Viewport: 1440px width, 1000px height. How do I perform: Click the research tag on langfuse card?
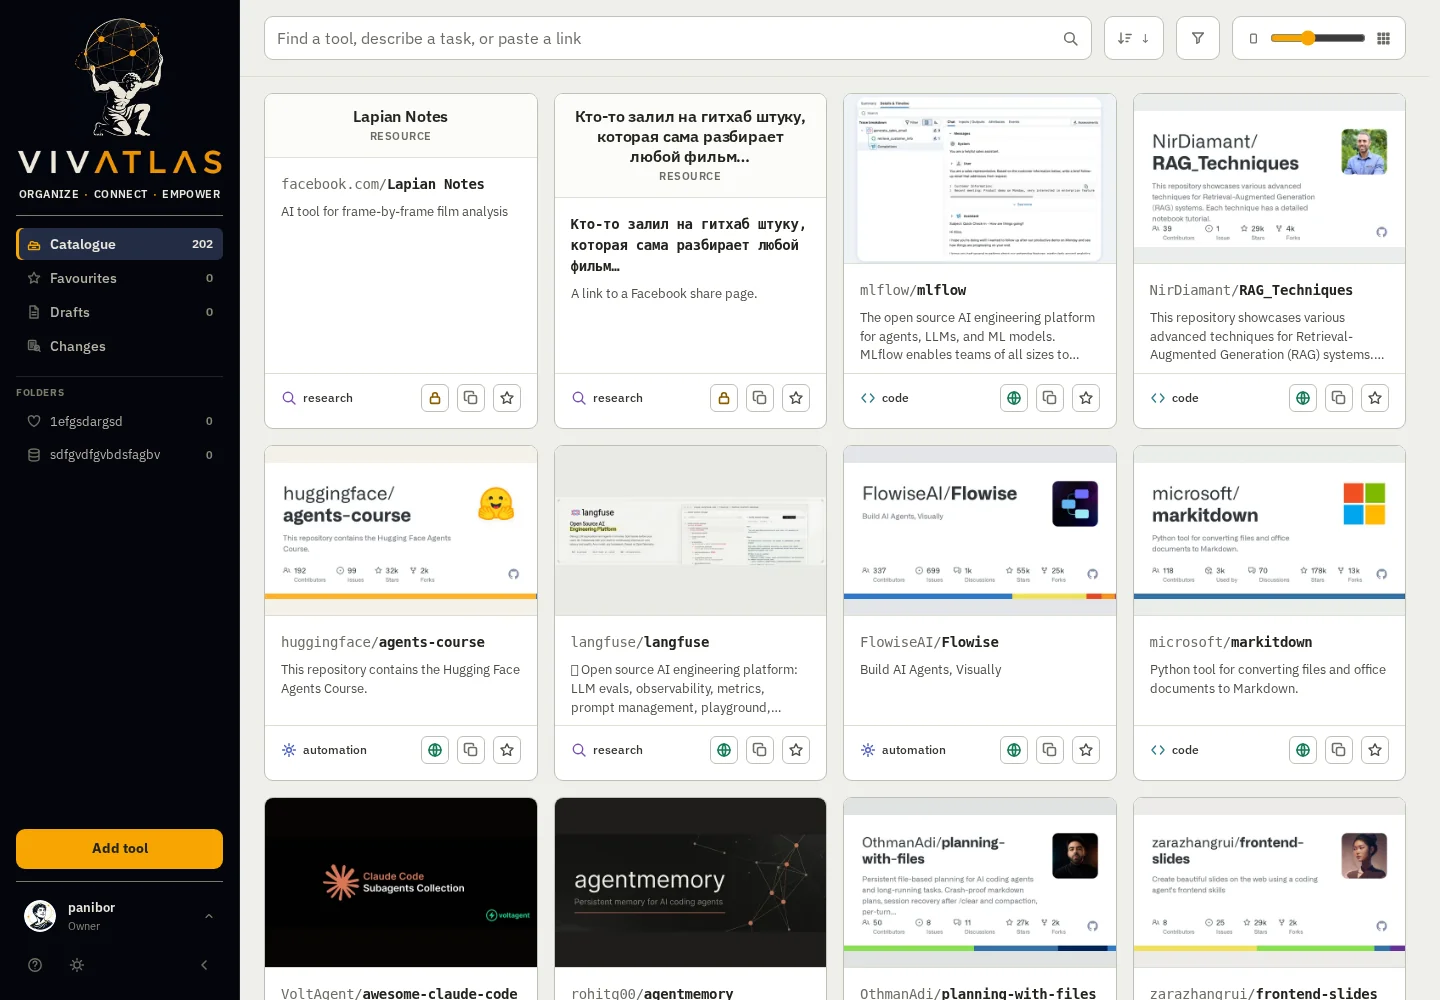tap(607, 750)
